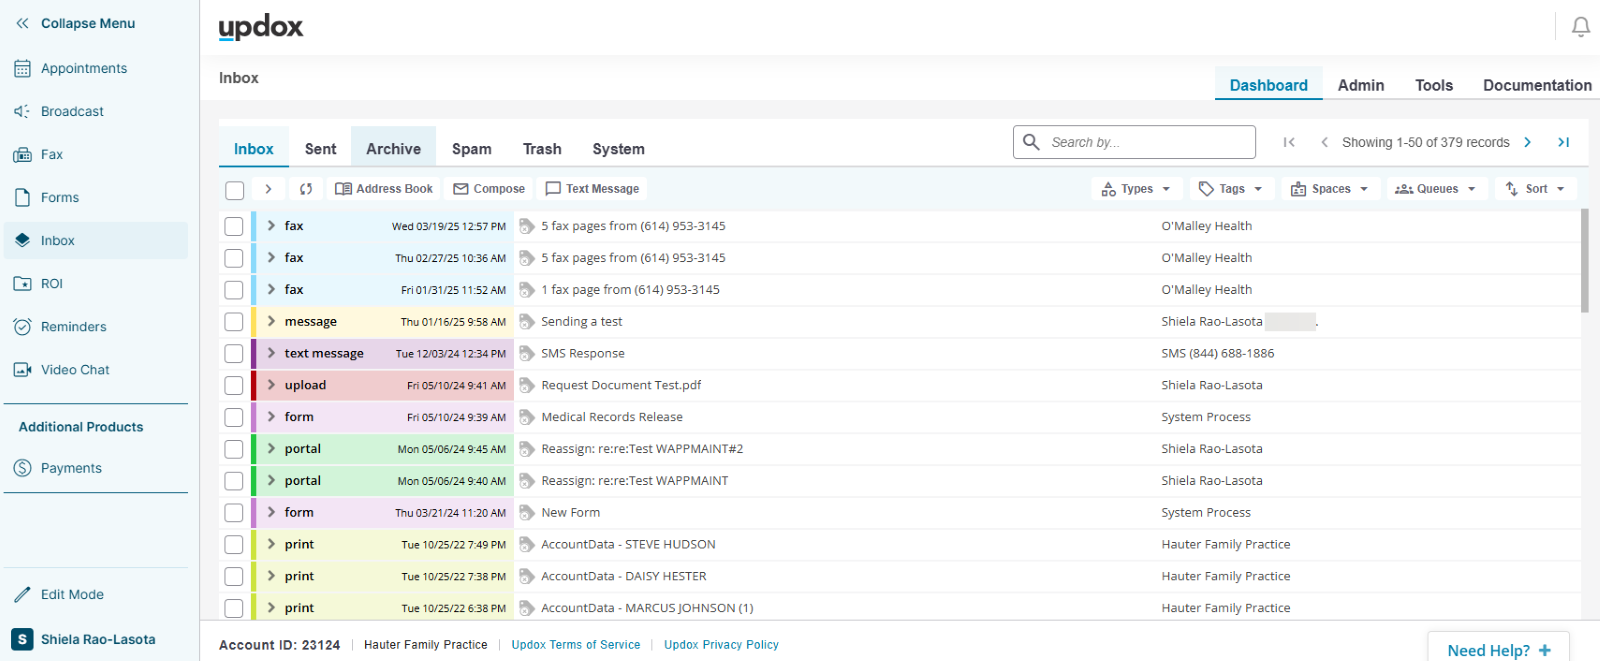Open Reminders from the sidebar
Image resolution: width=1600 pixels, height=661 pixels.
click(73, 326)
